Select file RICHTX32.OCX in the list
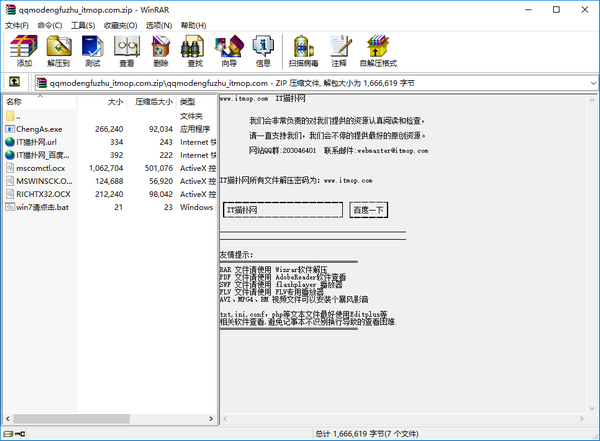The height and width of the screenshot is (441, 600). tap(43, 194)
